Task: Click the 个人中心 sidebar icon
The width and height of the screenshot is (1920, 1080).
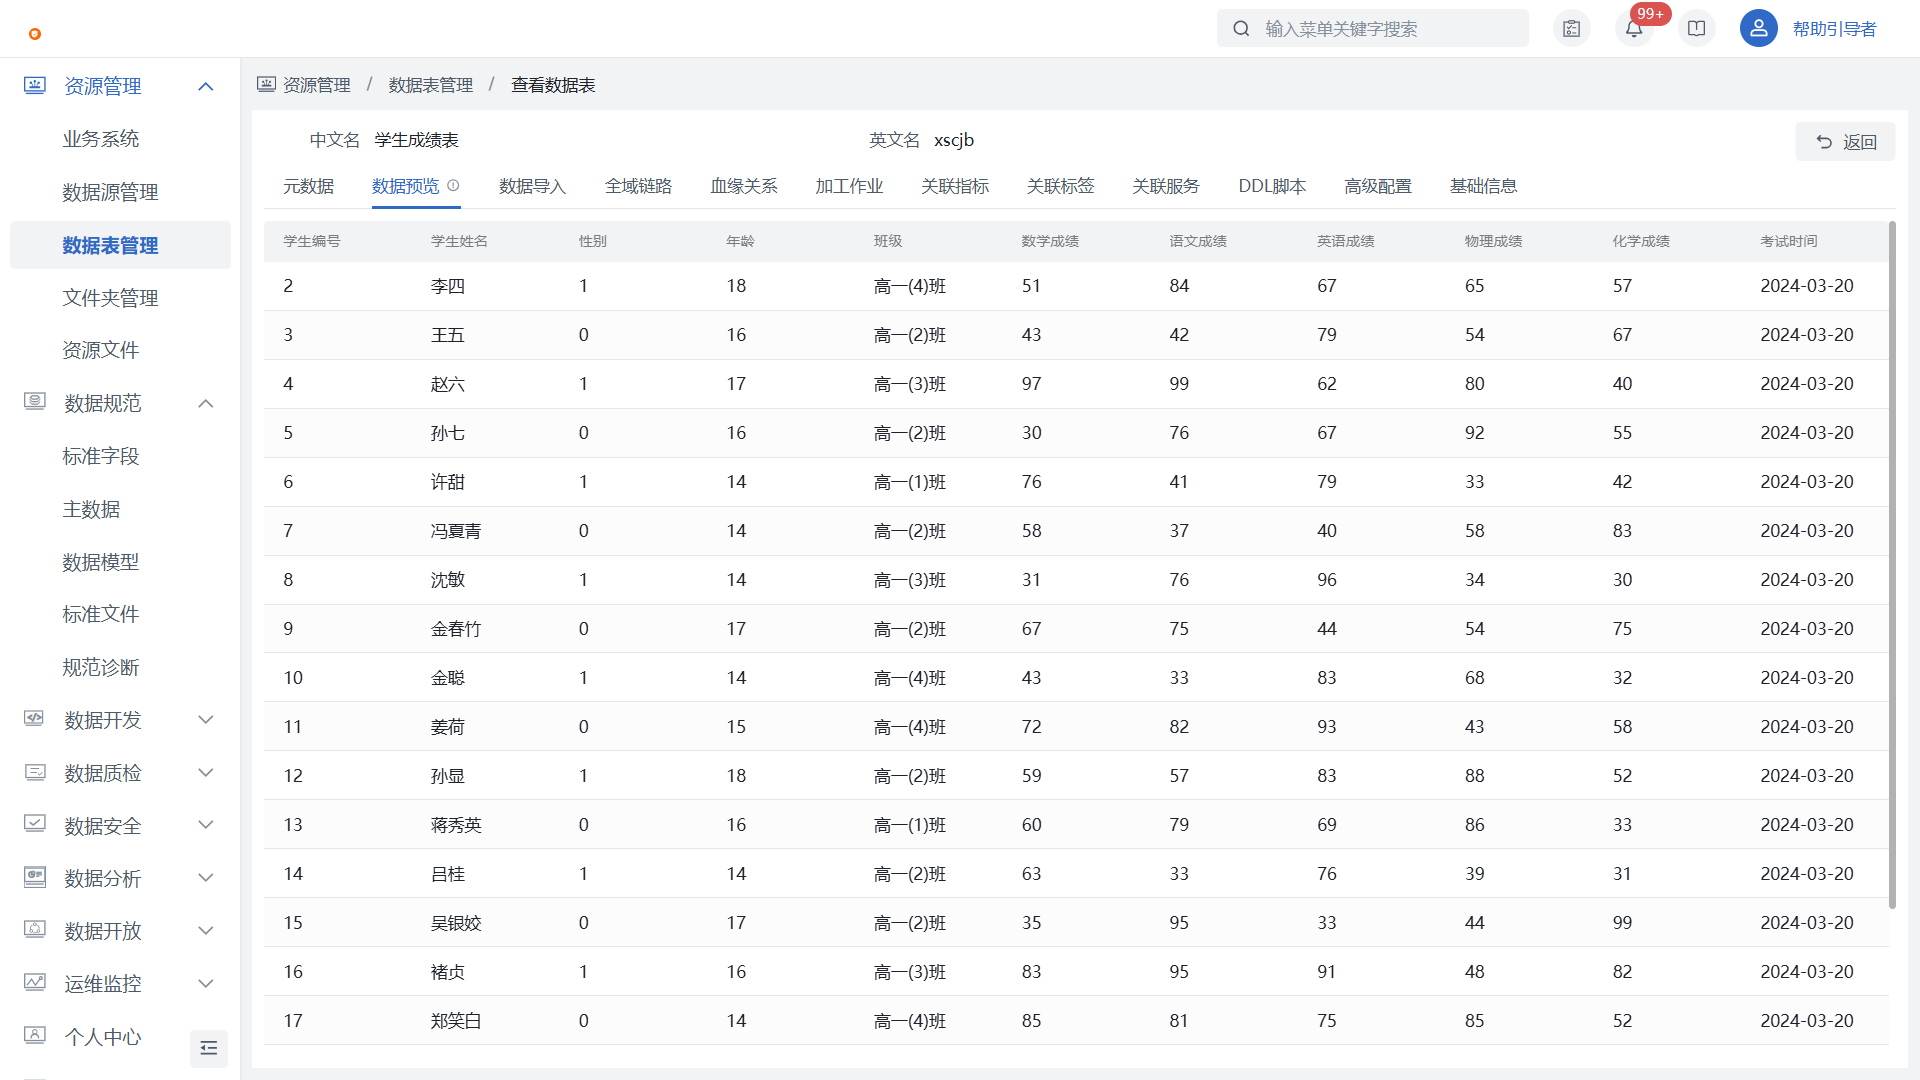Action: [x=35, y=1036]
